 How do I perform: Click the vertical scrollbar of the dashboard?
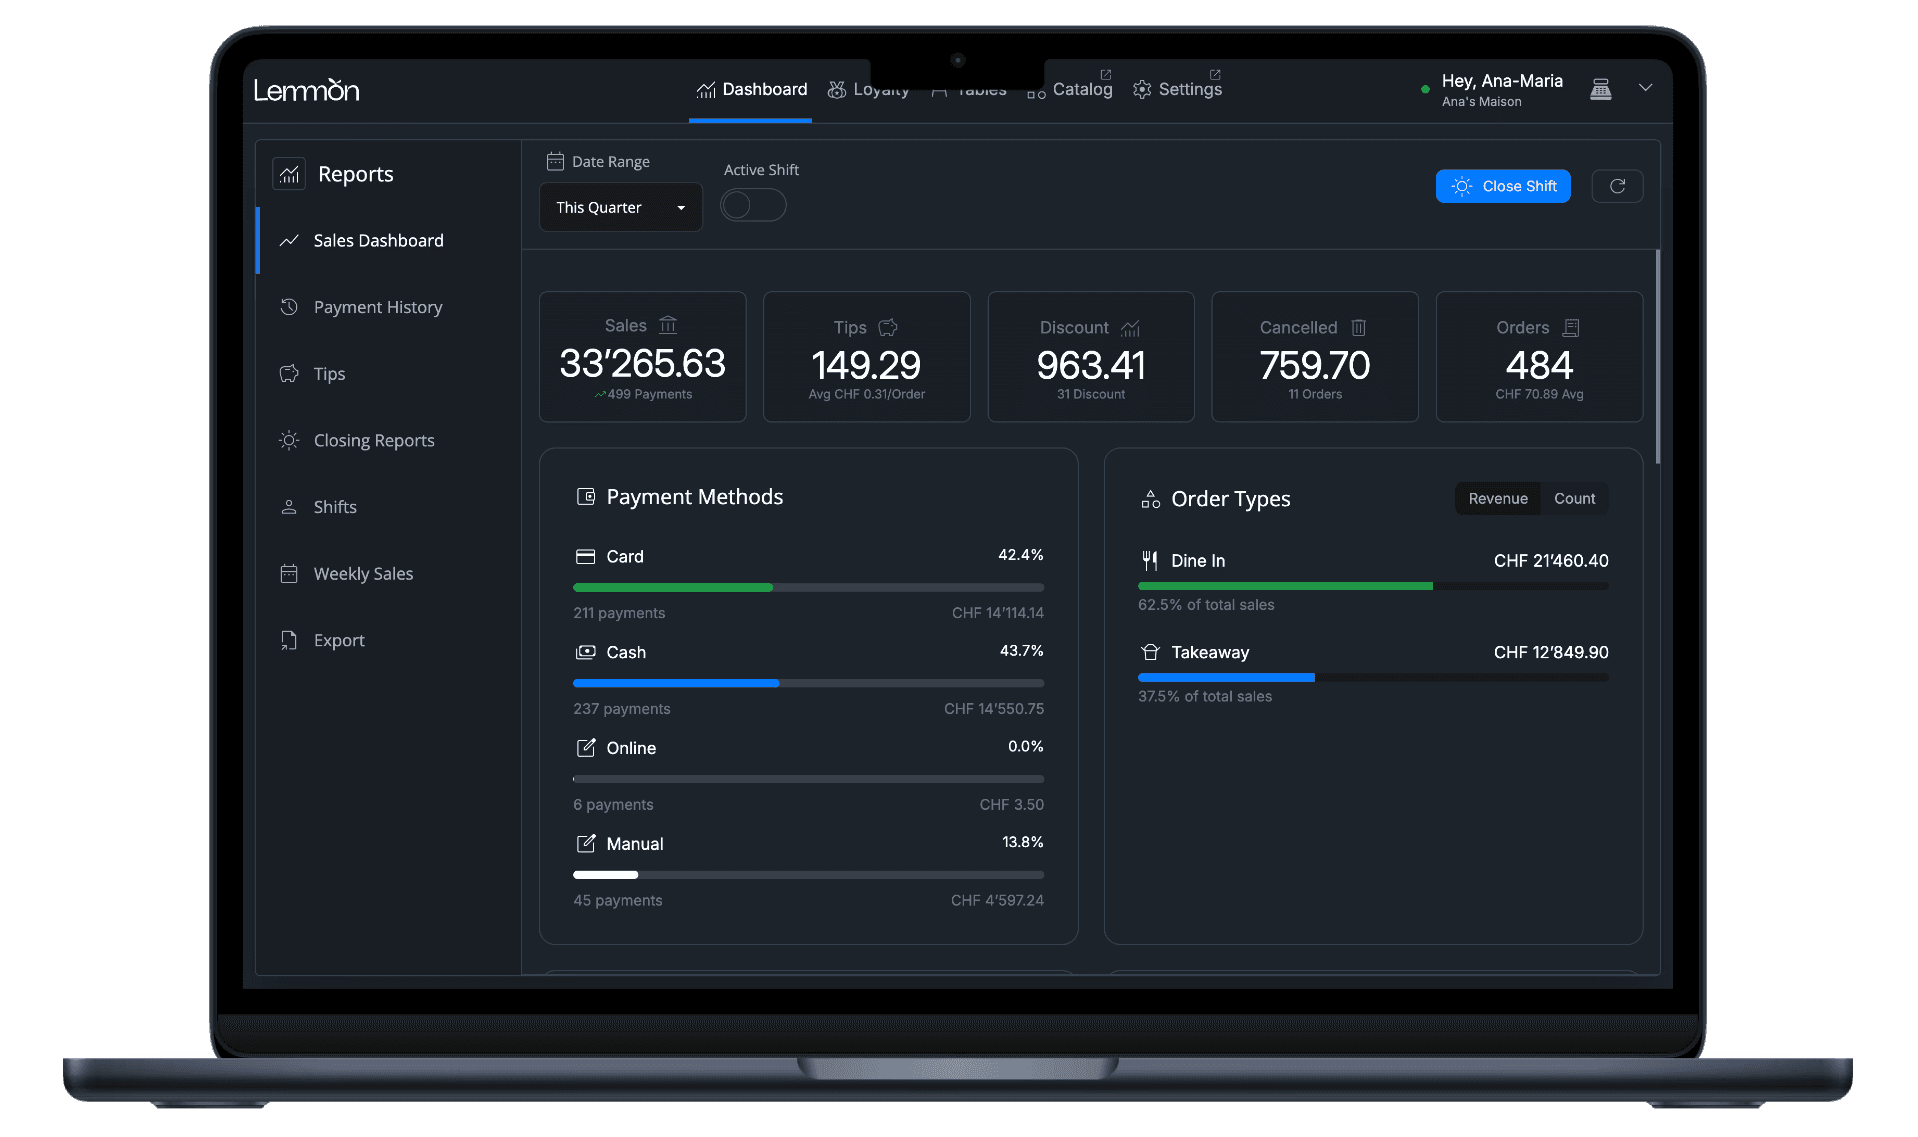tap(1657, 357)
